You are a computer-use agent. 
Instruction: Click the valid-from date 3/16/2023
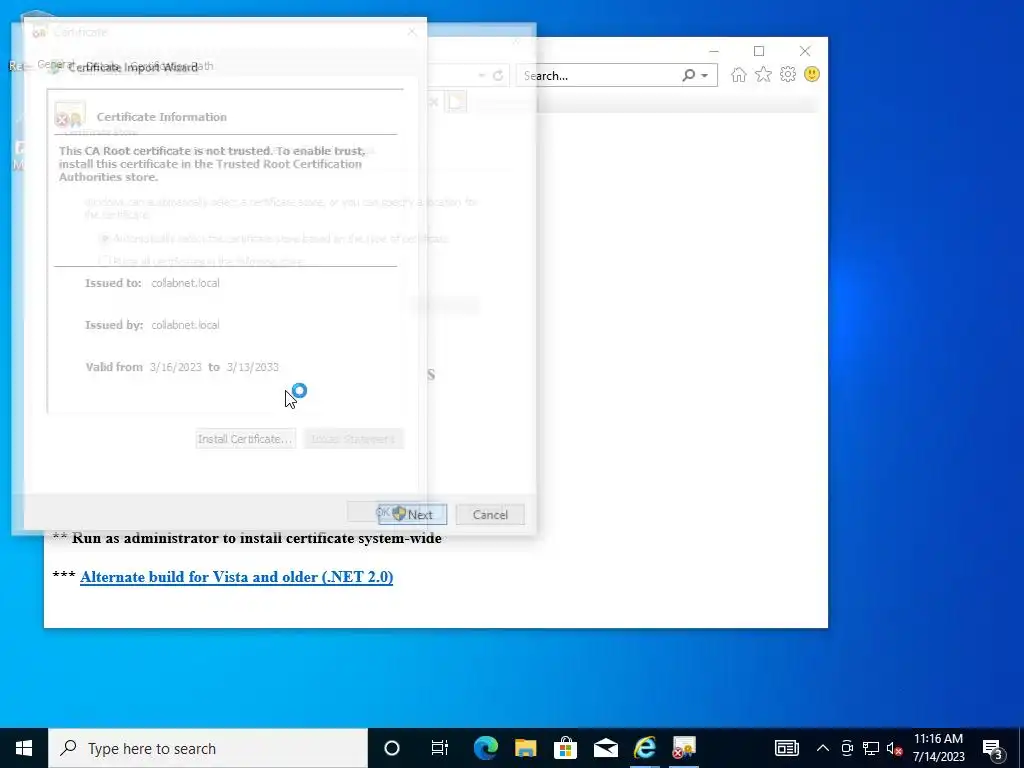click(x=176, y=367)
